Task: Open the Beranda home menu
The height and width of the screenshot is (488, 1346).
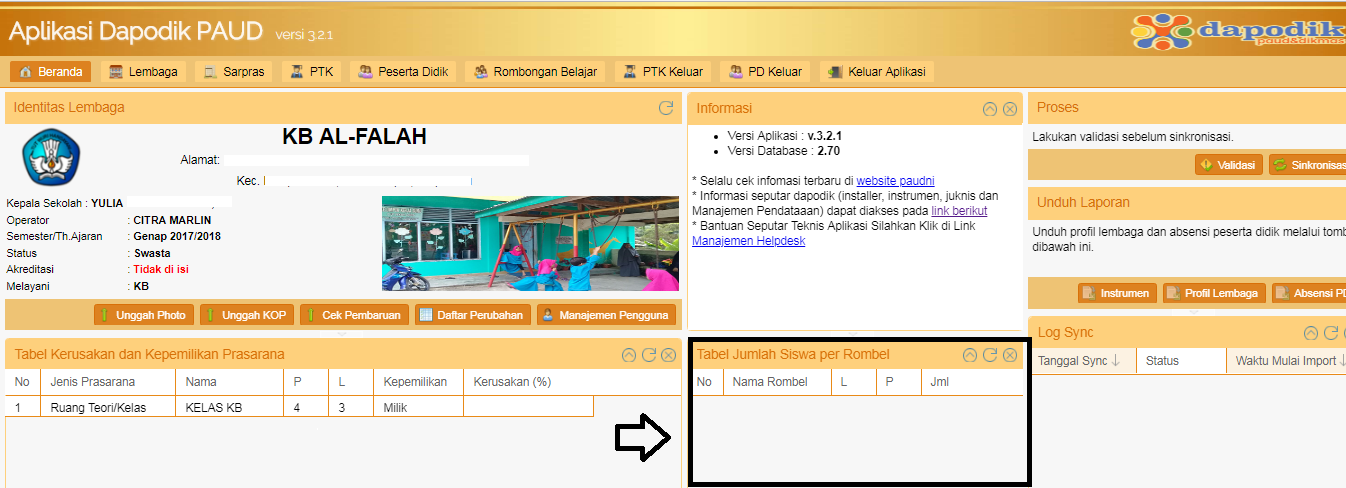Action: (x=51, y=71)
